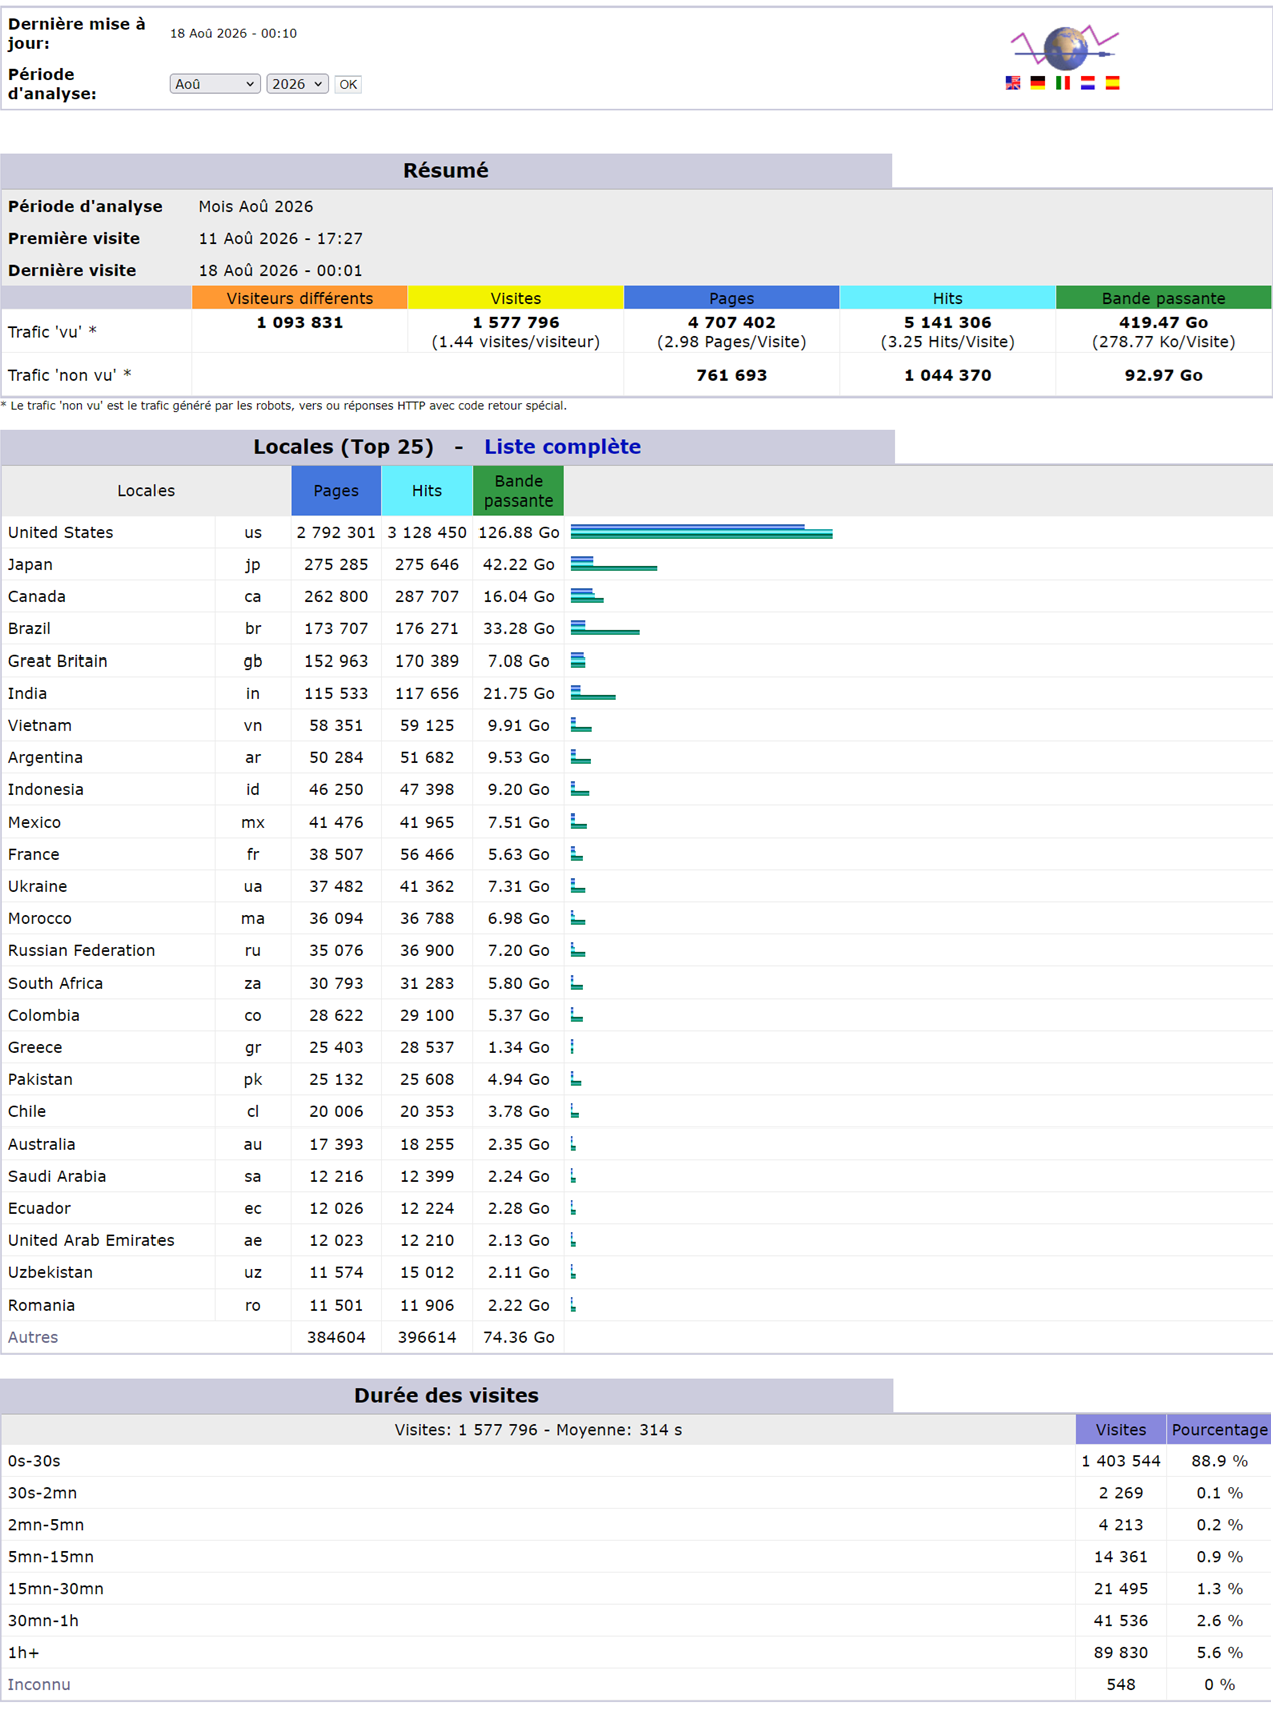
Task: Click the 419.47 Go bandwidth total
Action: 1163,322
